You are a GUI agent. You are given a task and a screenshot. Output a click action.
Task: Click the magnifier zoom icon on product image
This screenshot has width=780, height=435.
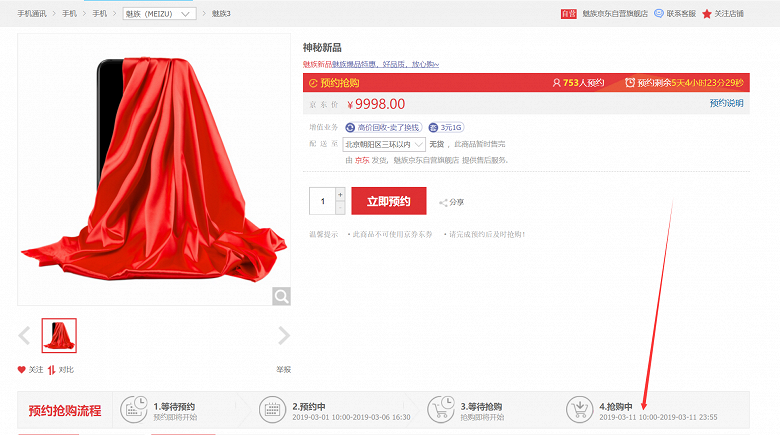tap(281, 297)
